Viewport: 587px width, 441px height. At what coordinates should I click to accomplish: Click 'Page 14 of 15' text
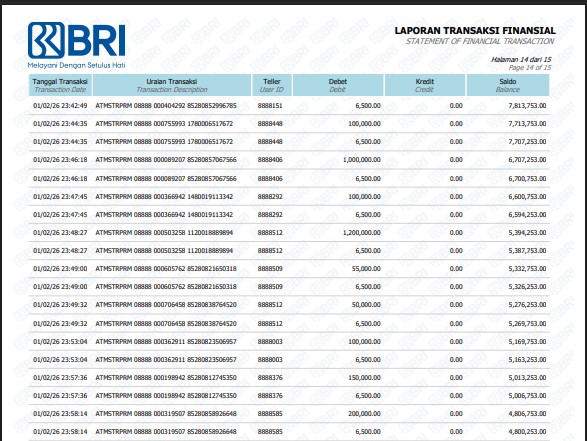530,67
